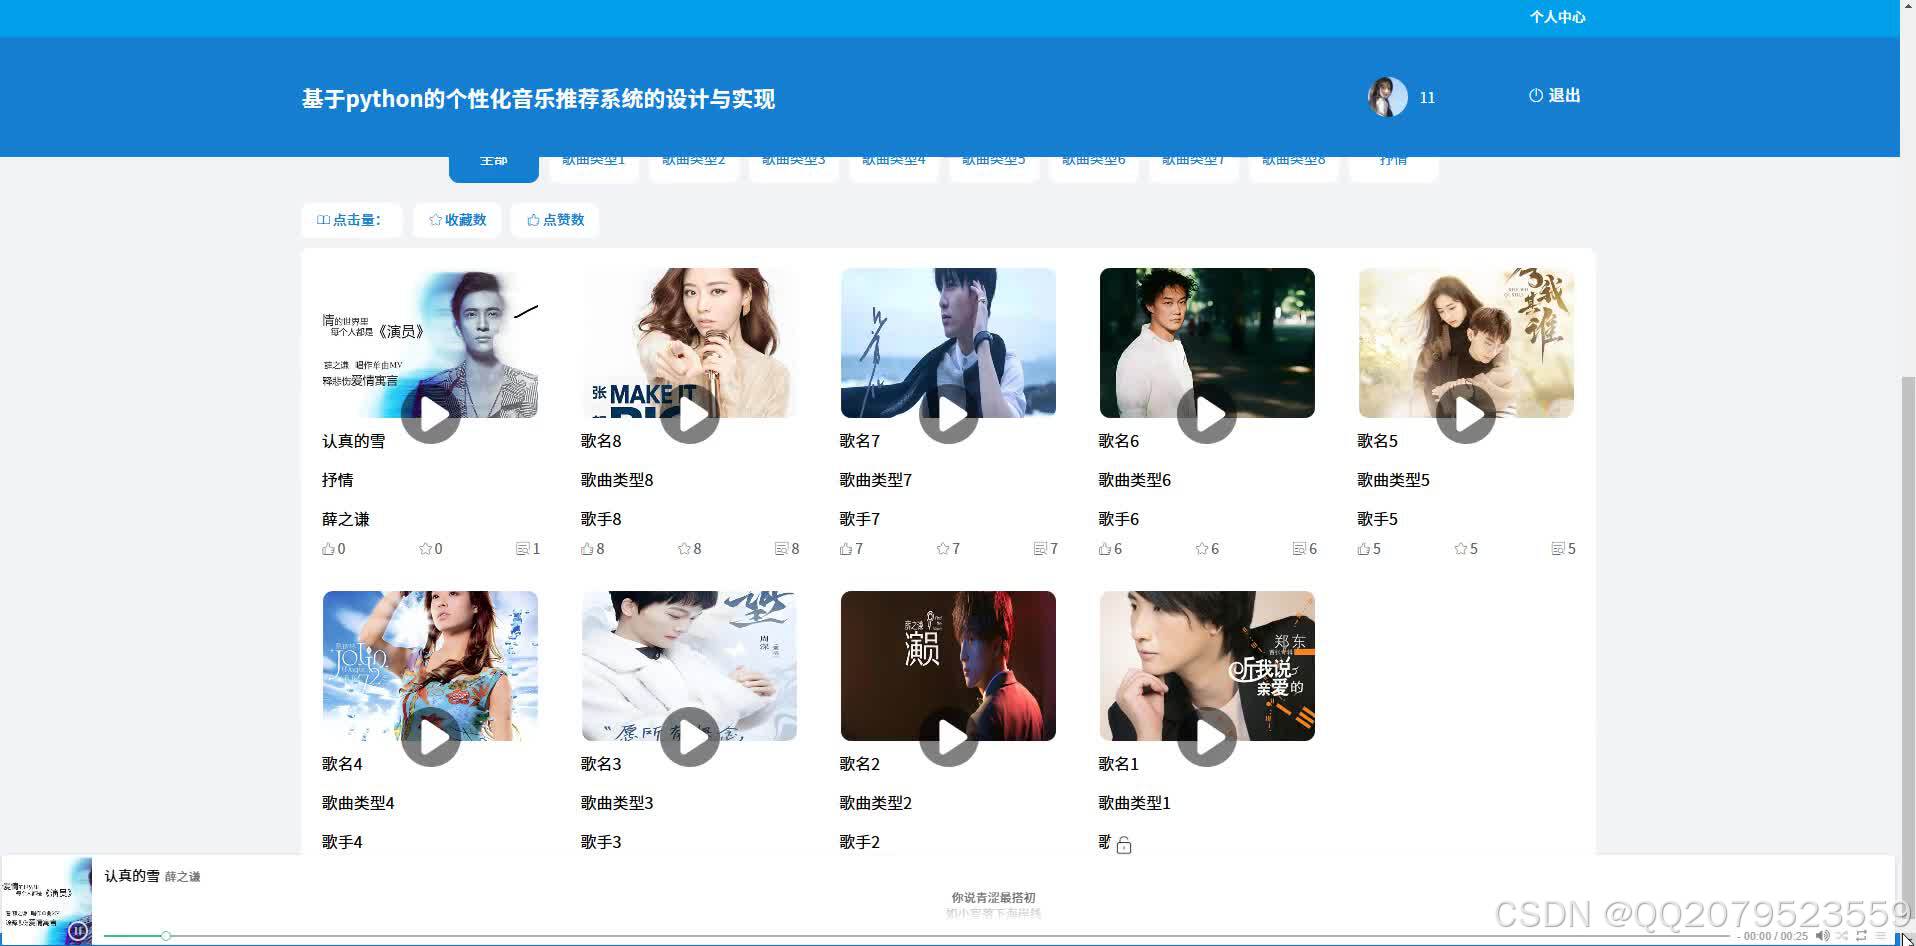Click the star icon under 薛之谦
The width and height of the screenshot is (1916, 946).
[425, 549]
